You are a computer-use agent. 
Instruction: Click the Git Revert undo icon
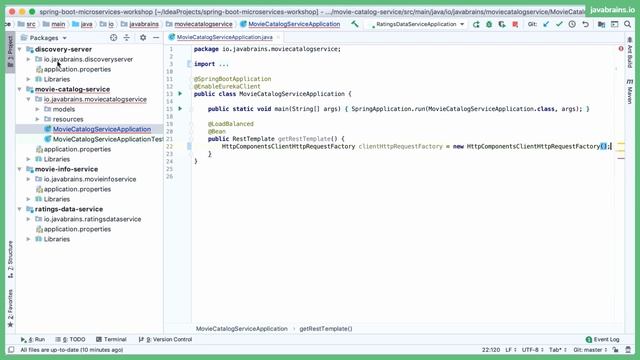coord(585,24)
